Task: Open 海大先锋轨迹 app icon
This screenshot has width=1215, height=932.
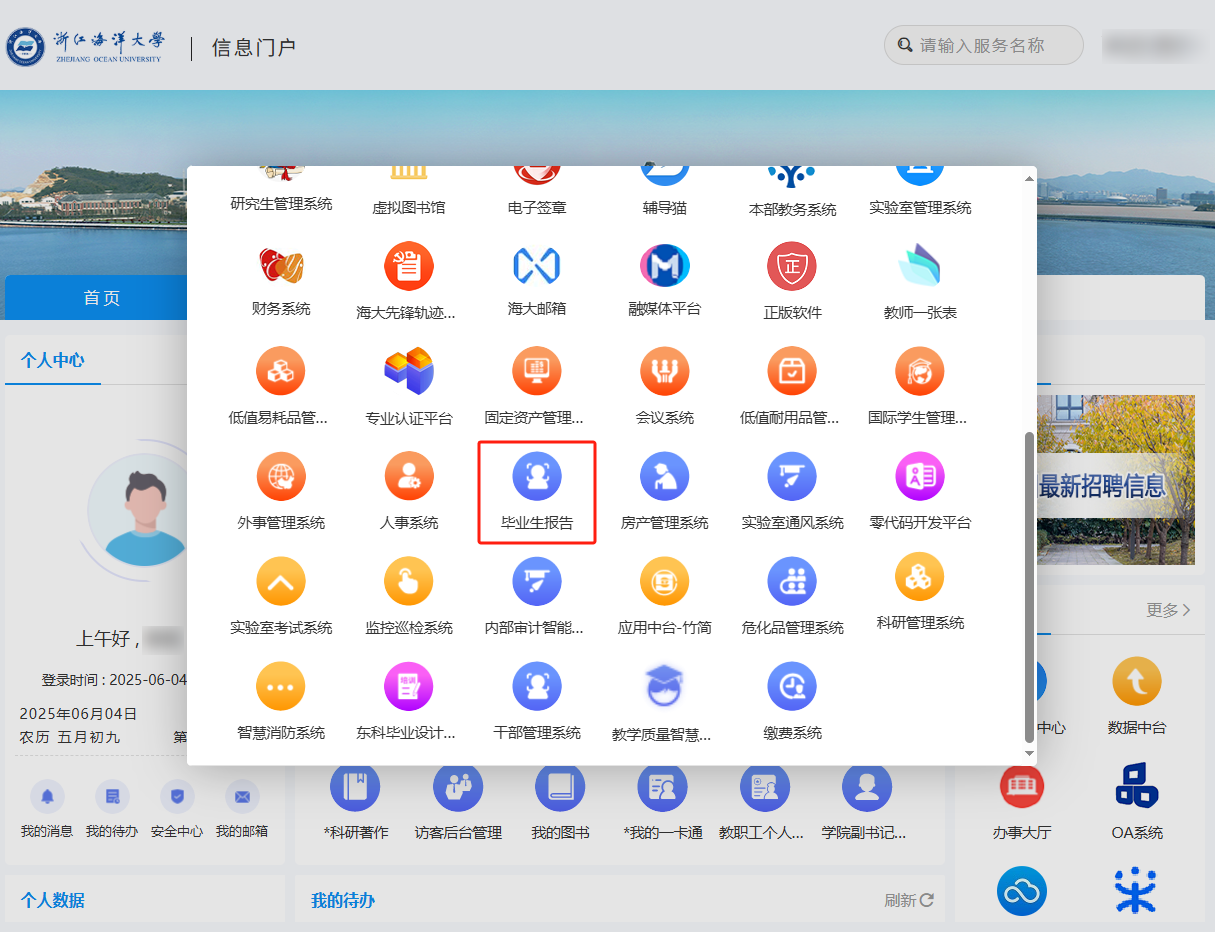Action: (409, 267)
